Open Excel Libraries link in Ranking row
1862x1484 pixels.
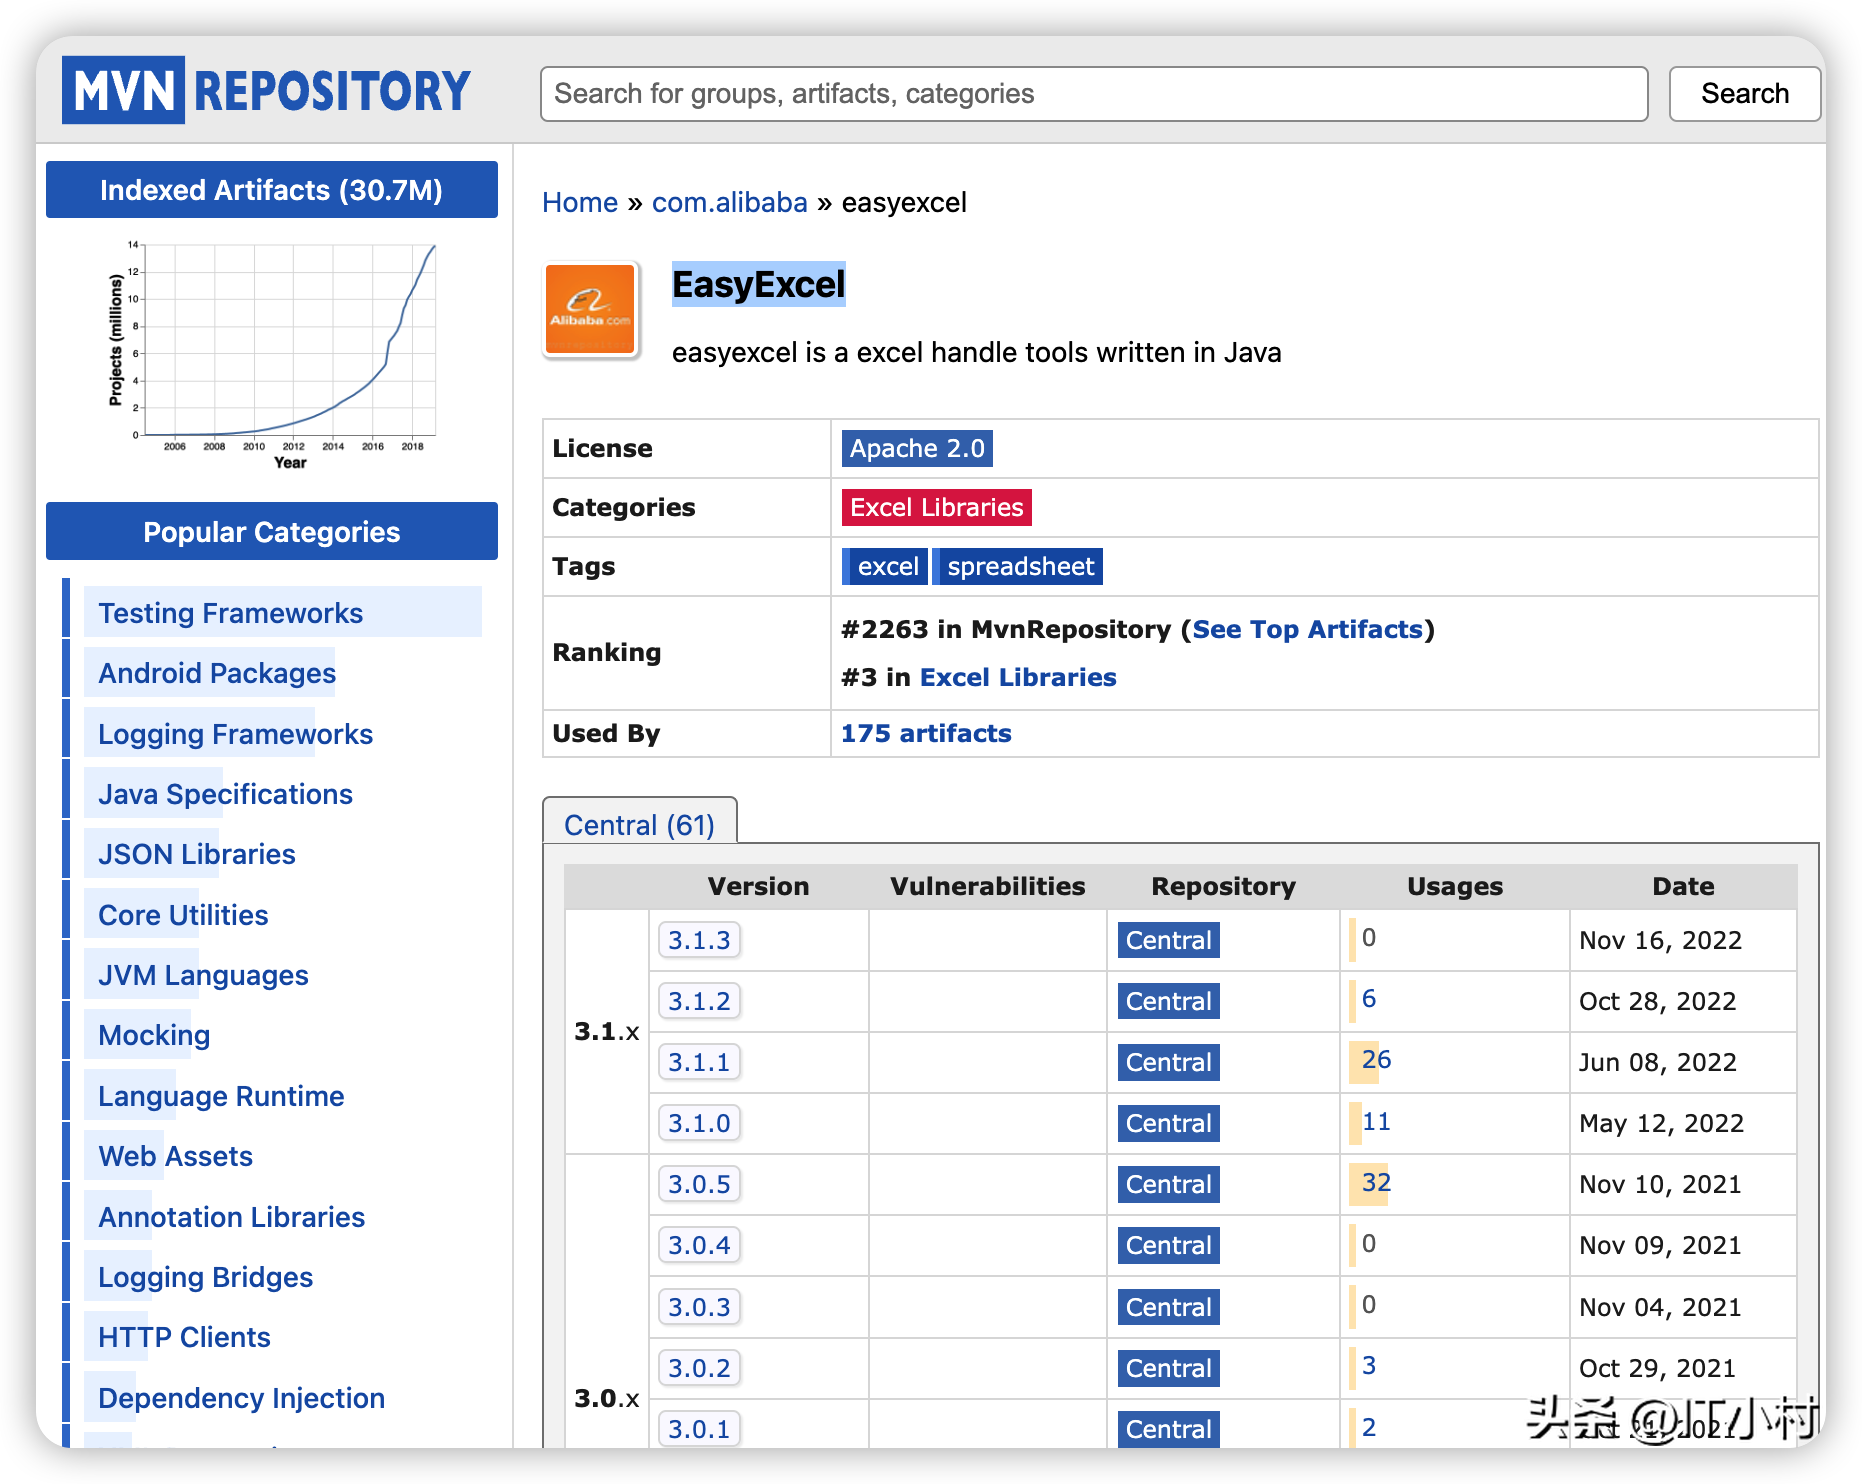pos(1018,678)
